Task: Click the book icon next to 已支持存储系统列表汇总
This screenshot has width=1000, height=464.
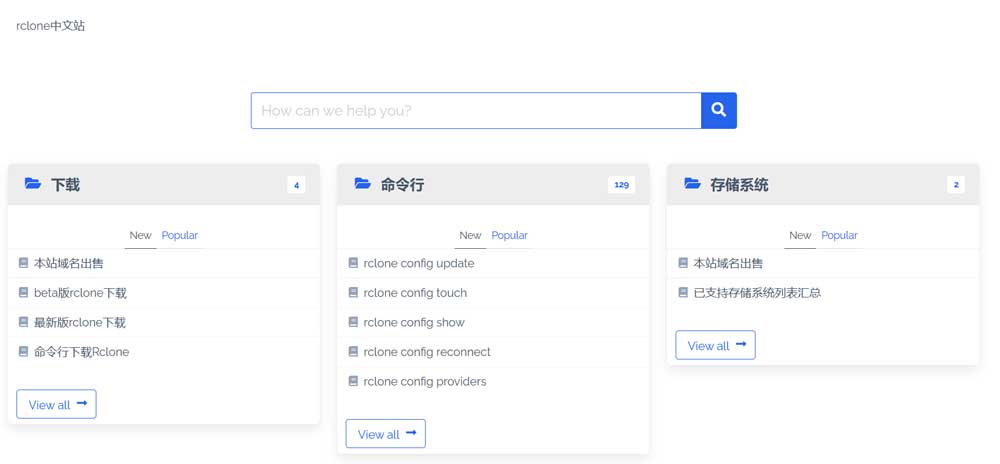Action: pyautogui.click(x=683, y=293)
